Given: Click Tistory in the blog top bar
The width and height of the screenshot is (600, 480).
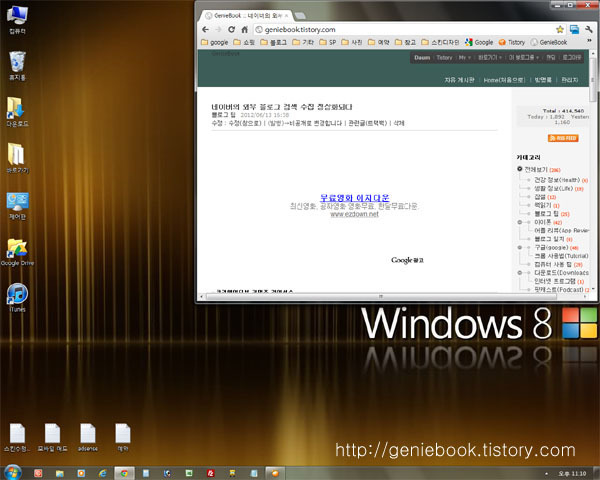Looking at the screenshot, I should coord(444,57).
